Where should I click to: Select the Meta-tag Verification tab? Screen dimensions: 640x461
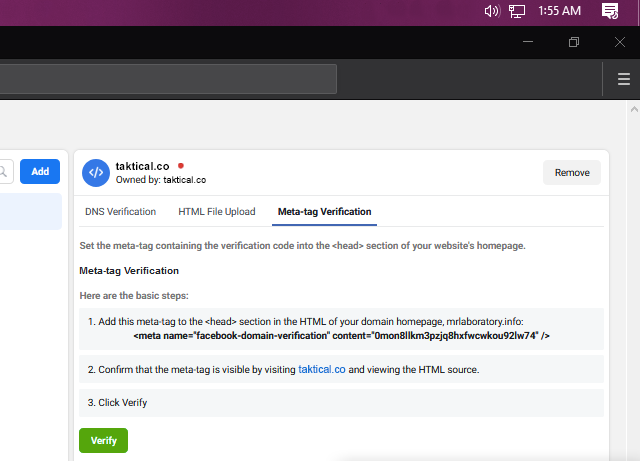[324, 212]
